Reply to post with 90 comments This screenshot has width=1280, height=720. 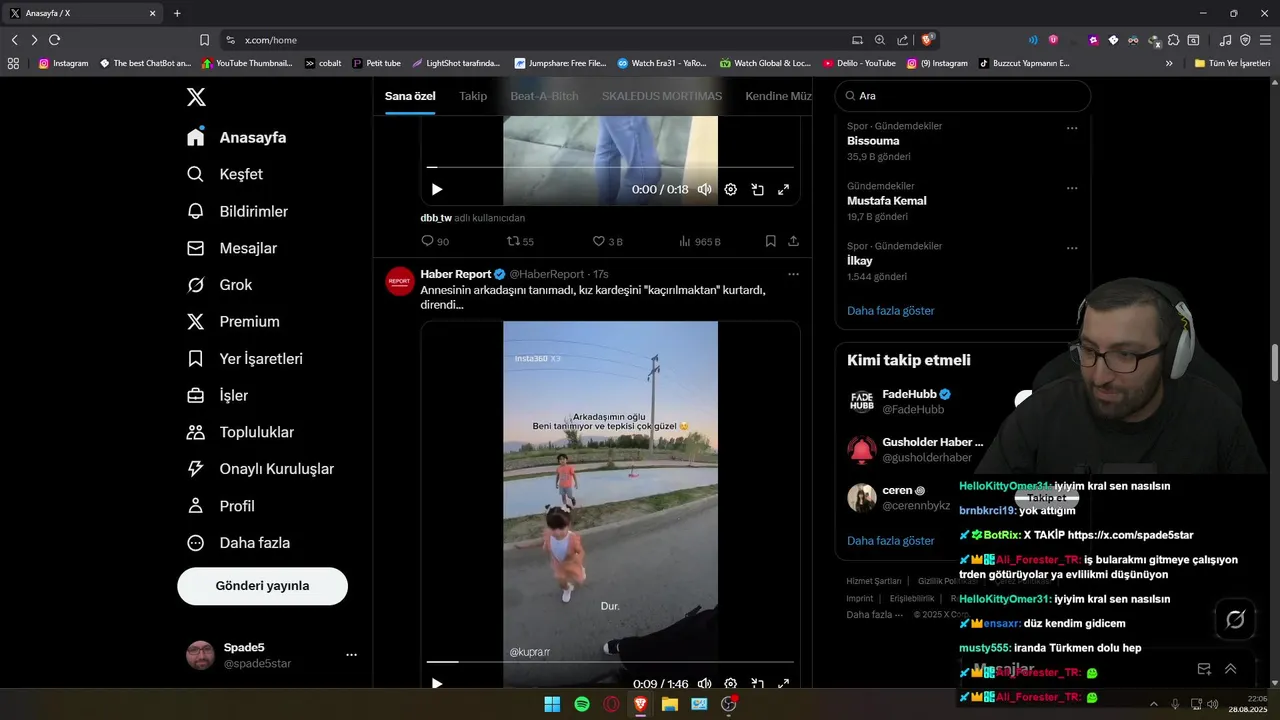(435, 241)
